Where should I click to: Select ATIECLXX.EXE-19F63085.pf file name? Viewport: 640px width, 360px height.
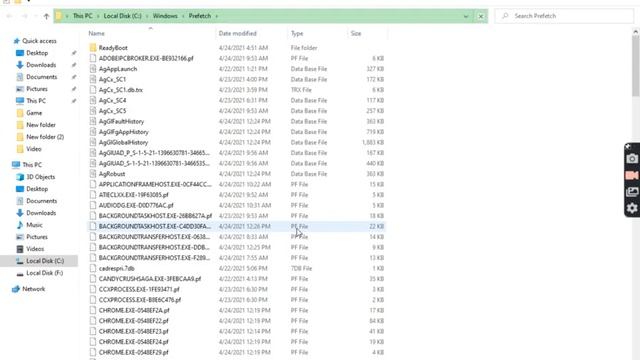tap(133, 195)
